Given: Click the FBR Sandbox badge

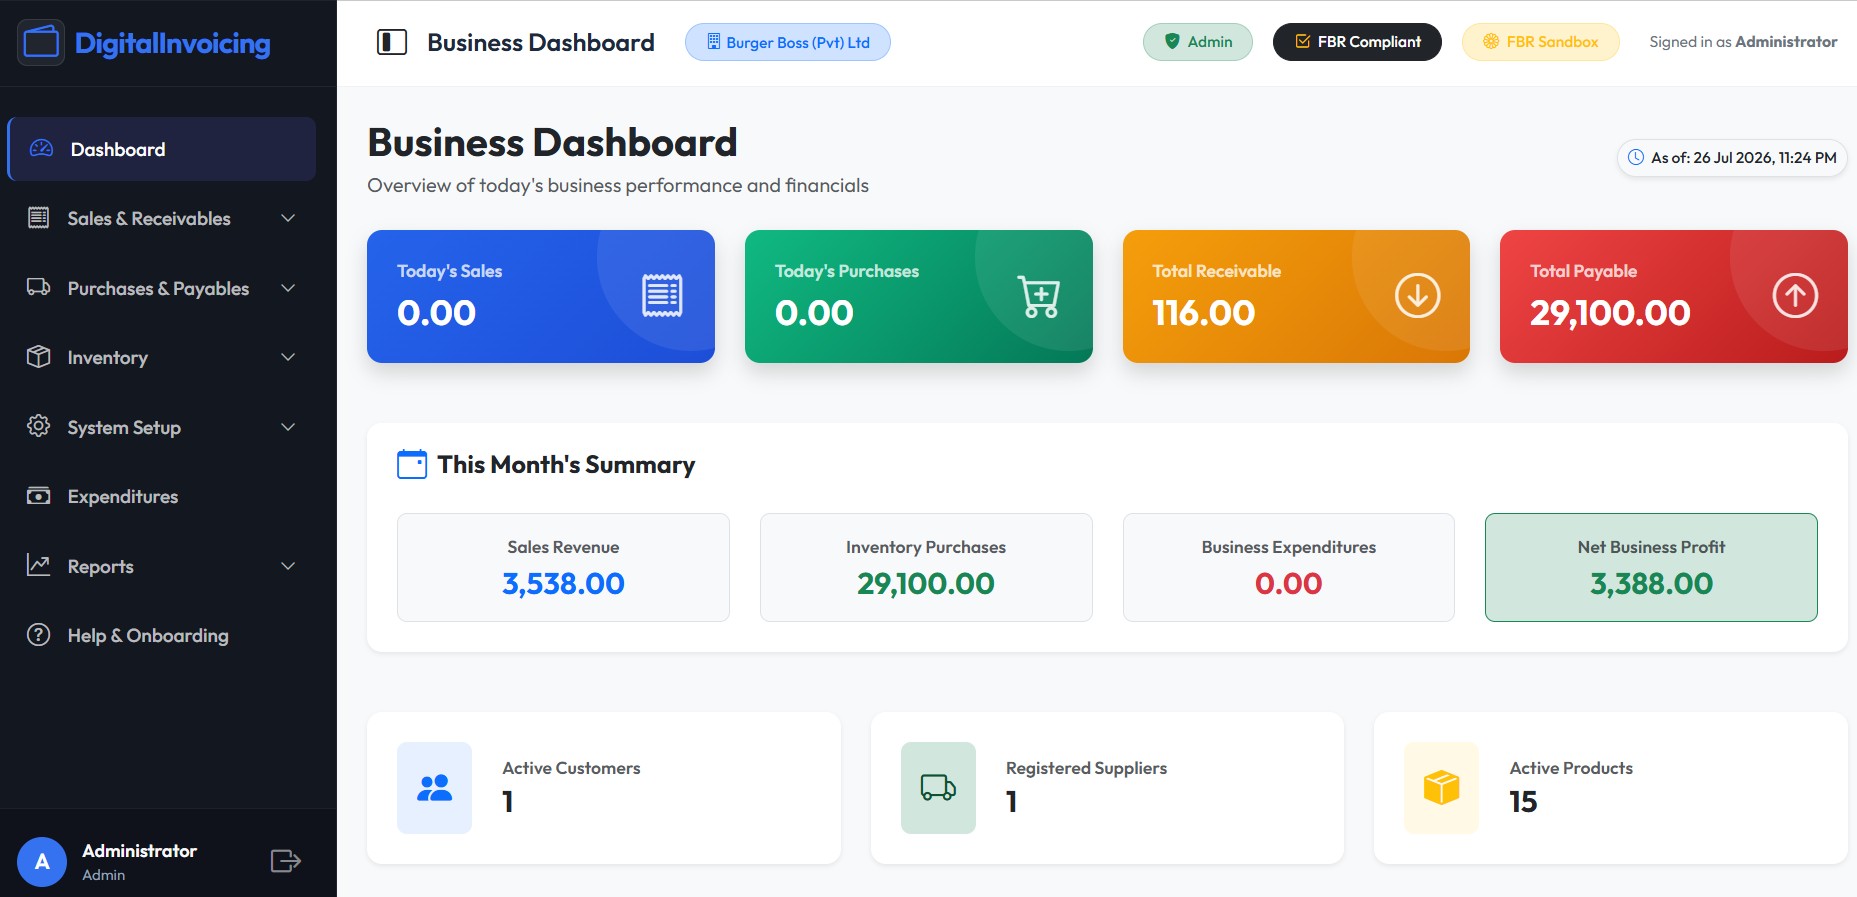Looking at the screenshot, I should coord(1540,42).
